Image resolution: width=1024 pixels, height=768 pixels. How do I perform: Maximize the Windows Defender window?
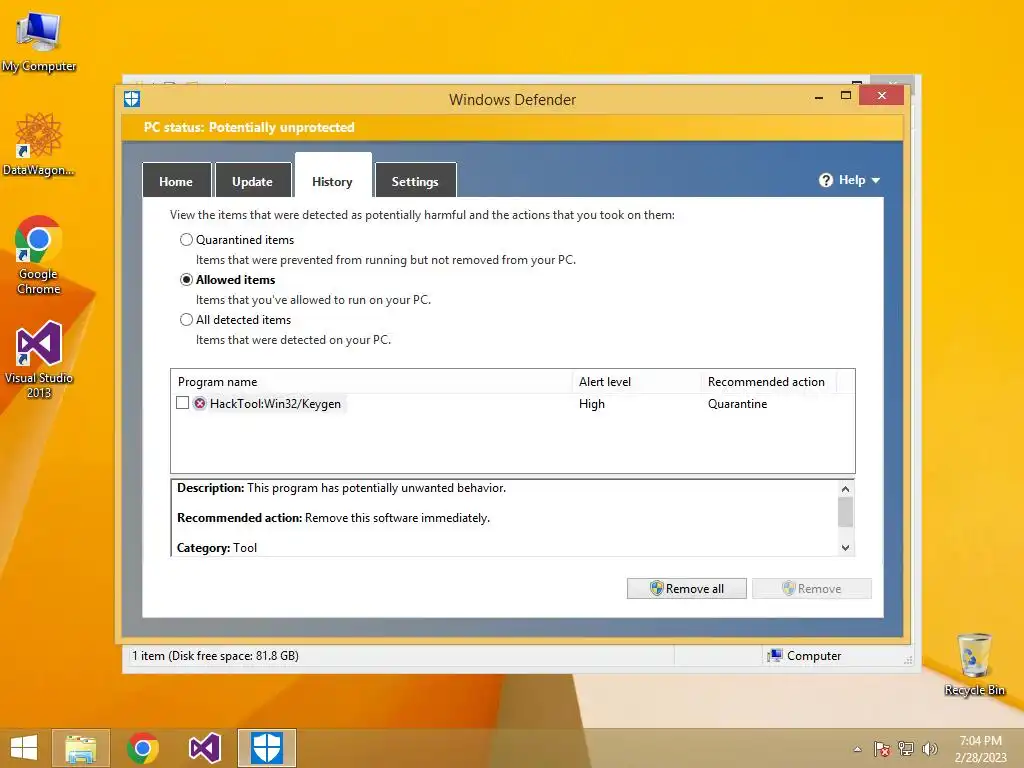[x=846, y=96]
